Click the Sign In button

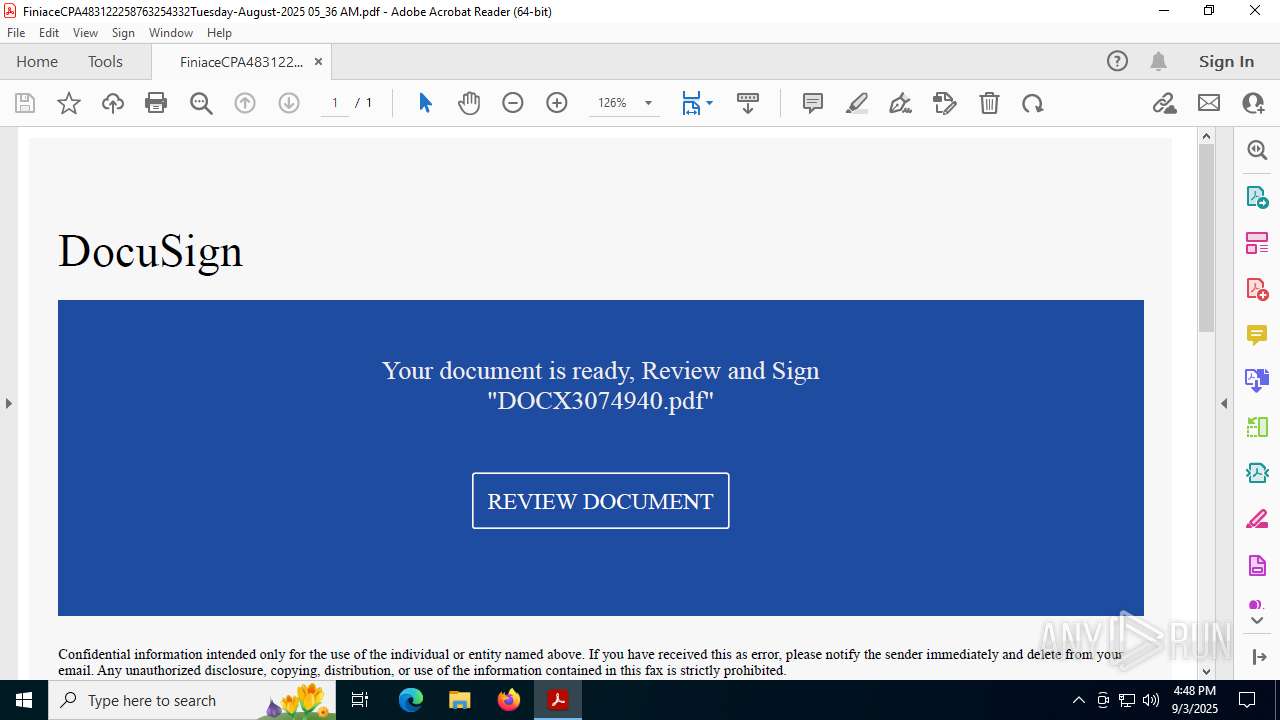pyautogui.click(x=1226, y=61)
